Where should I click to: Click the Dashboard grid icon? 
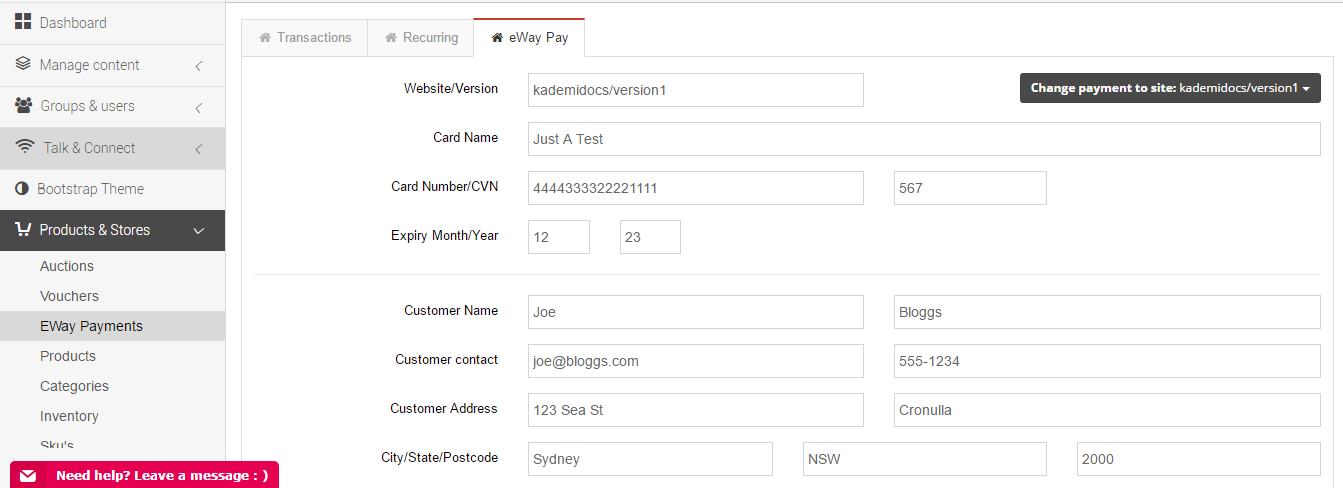(23, 22)
